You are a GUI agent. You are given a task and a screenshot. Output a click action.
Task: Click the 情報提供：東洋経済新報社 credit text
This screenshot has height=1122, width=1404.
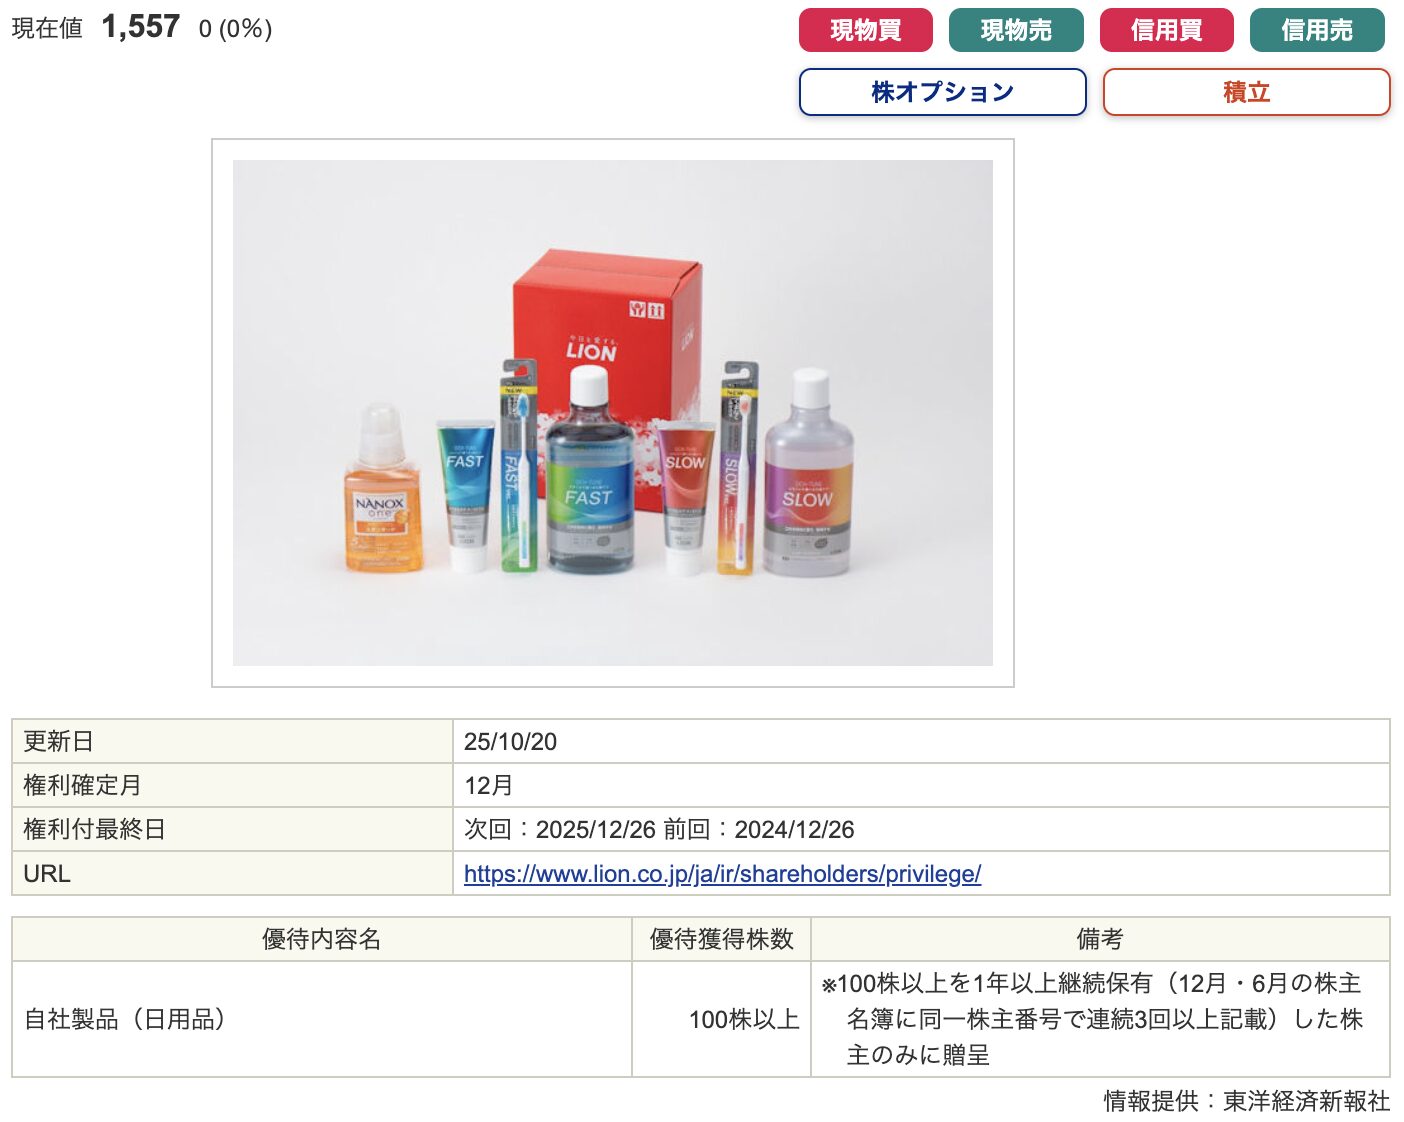[1246, 1101]
